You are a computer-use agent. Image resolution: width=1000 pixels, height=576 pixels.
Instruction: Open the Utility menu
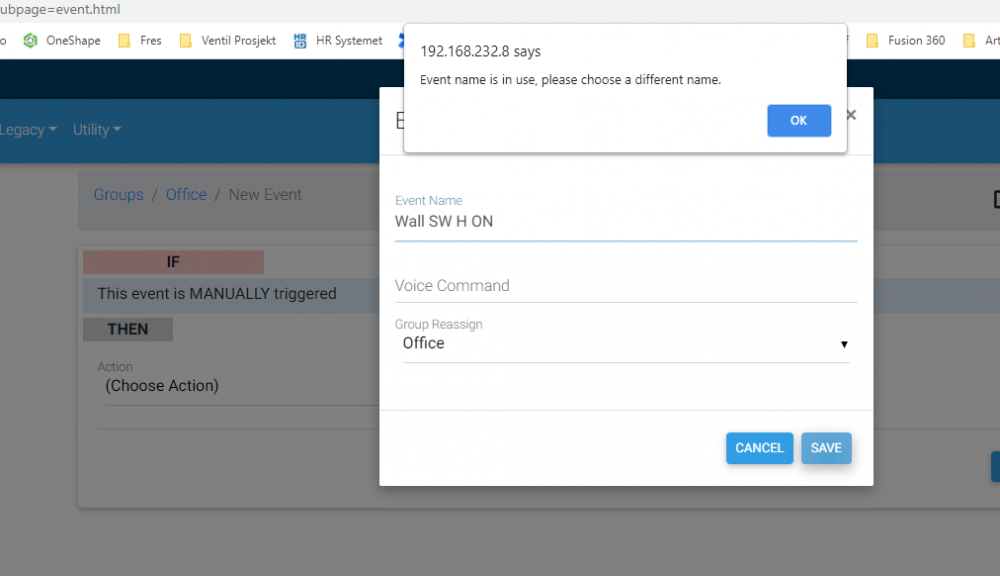click(96, 130)
